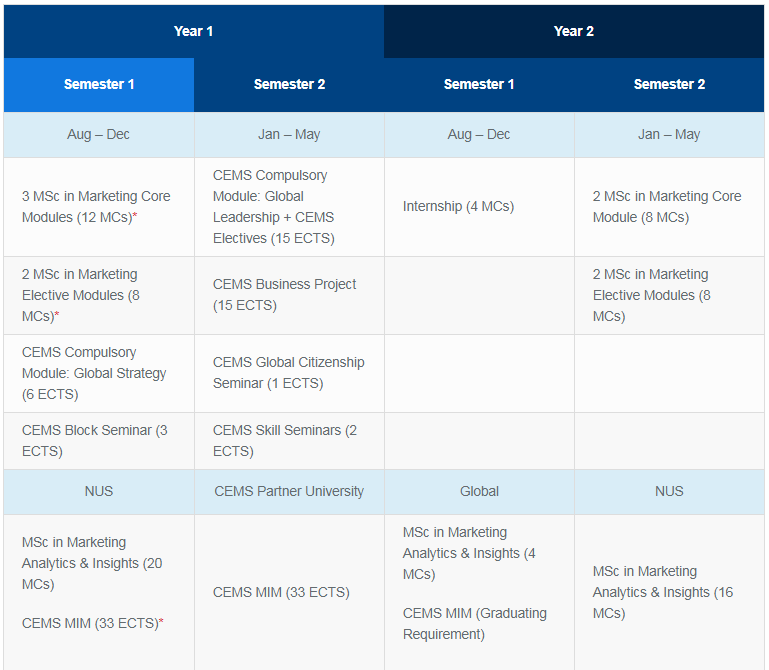The width and height of the screenshot is (769, 670).
Task: Click CEMS Global Citizenship Seminar (1 ECTS)
Action: tap(289, 373)
